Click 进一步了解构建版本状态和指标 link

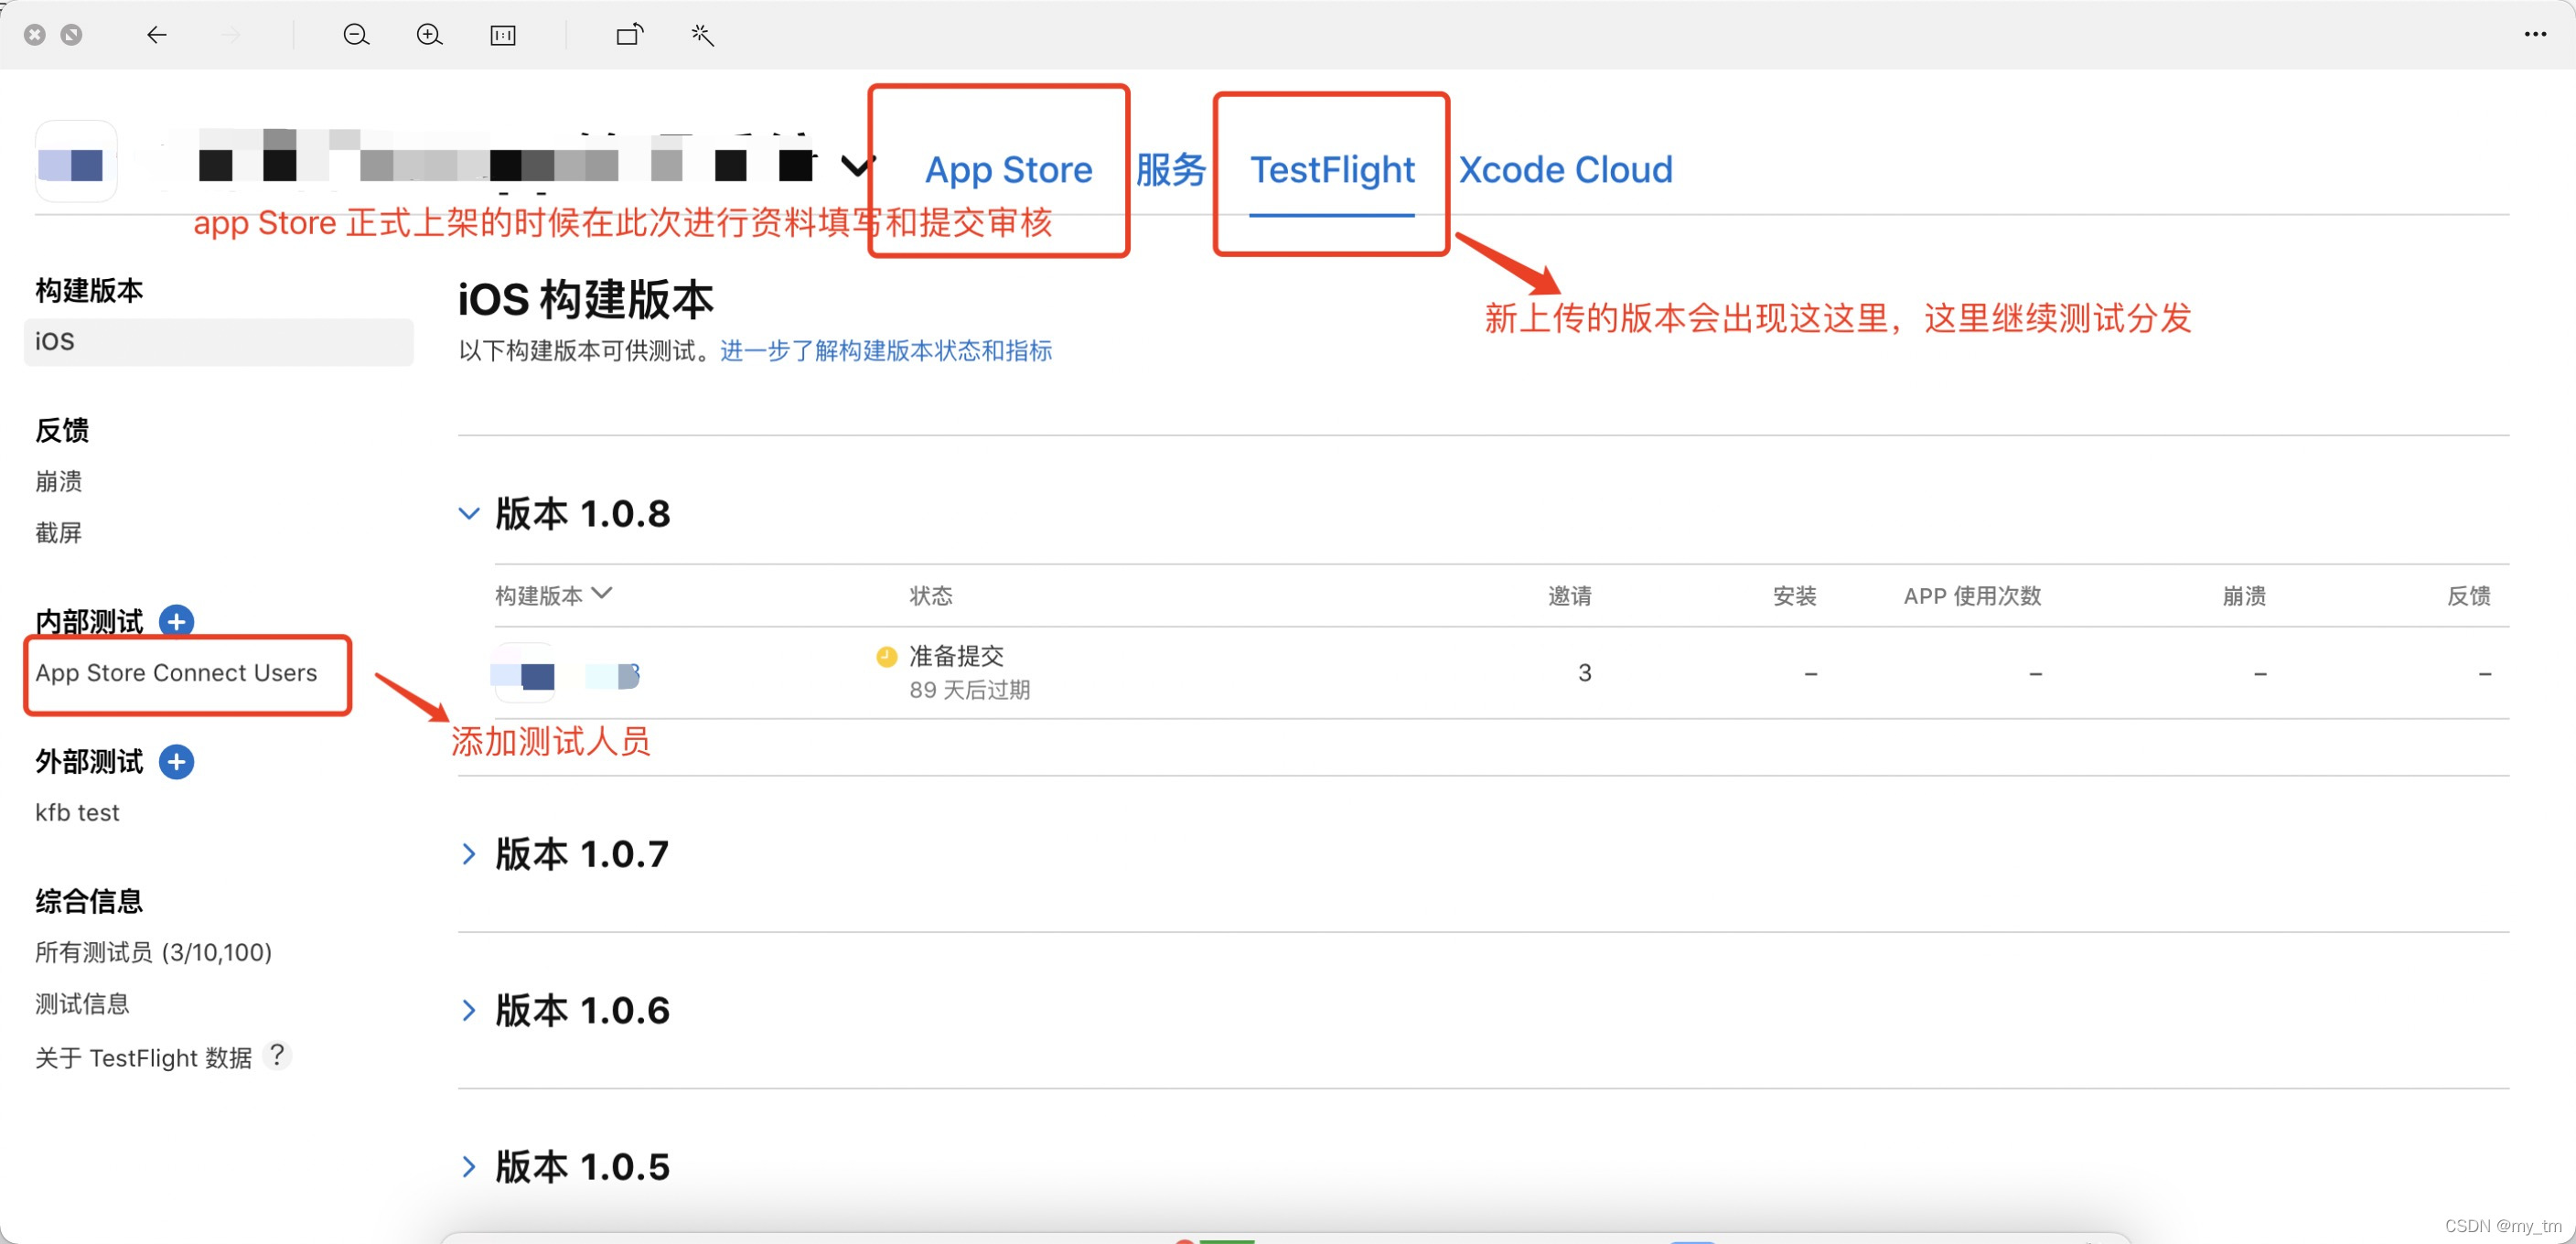point(885,350)
